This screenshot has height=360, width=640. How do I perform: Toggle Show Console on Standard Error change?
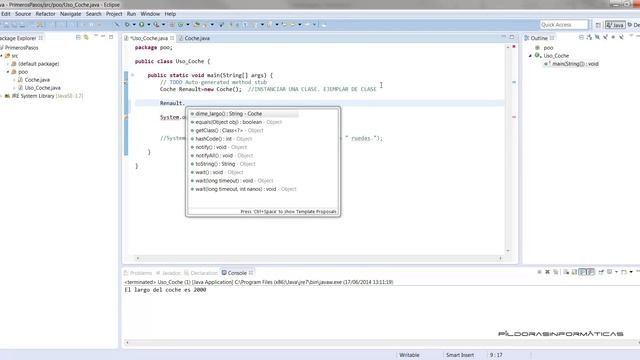click(x=591, y=272)
